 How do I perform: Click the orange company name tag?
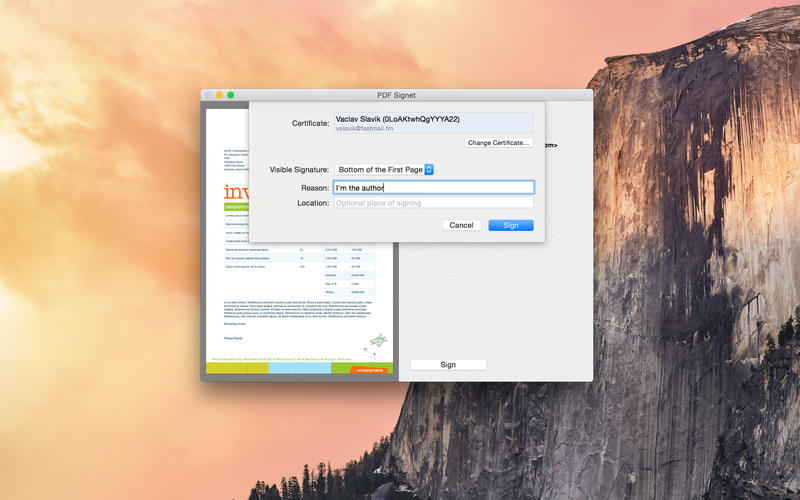coord(370,369)
